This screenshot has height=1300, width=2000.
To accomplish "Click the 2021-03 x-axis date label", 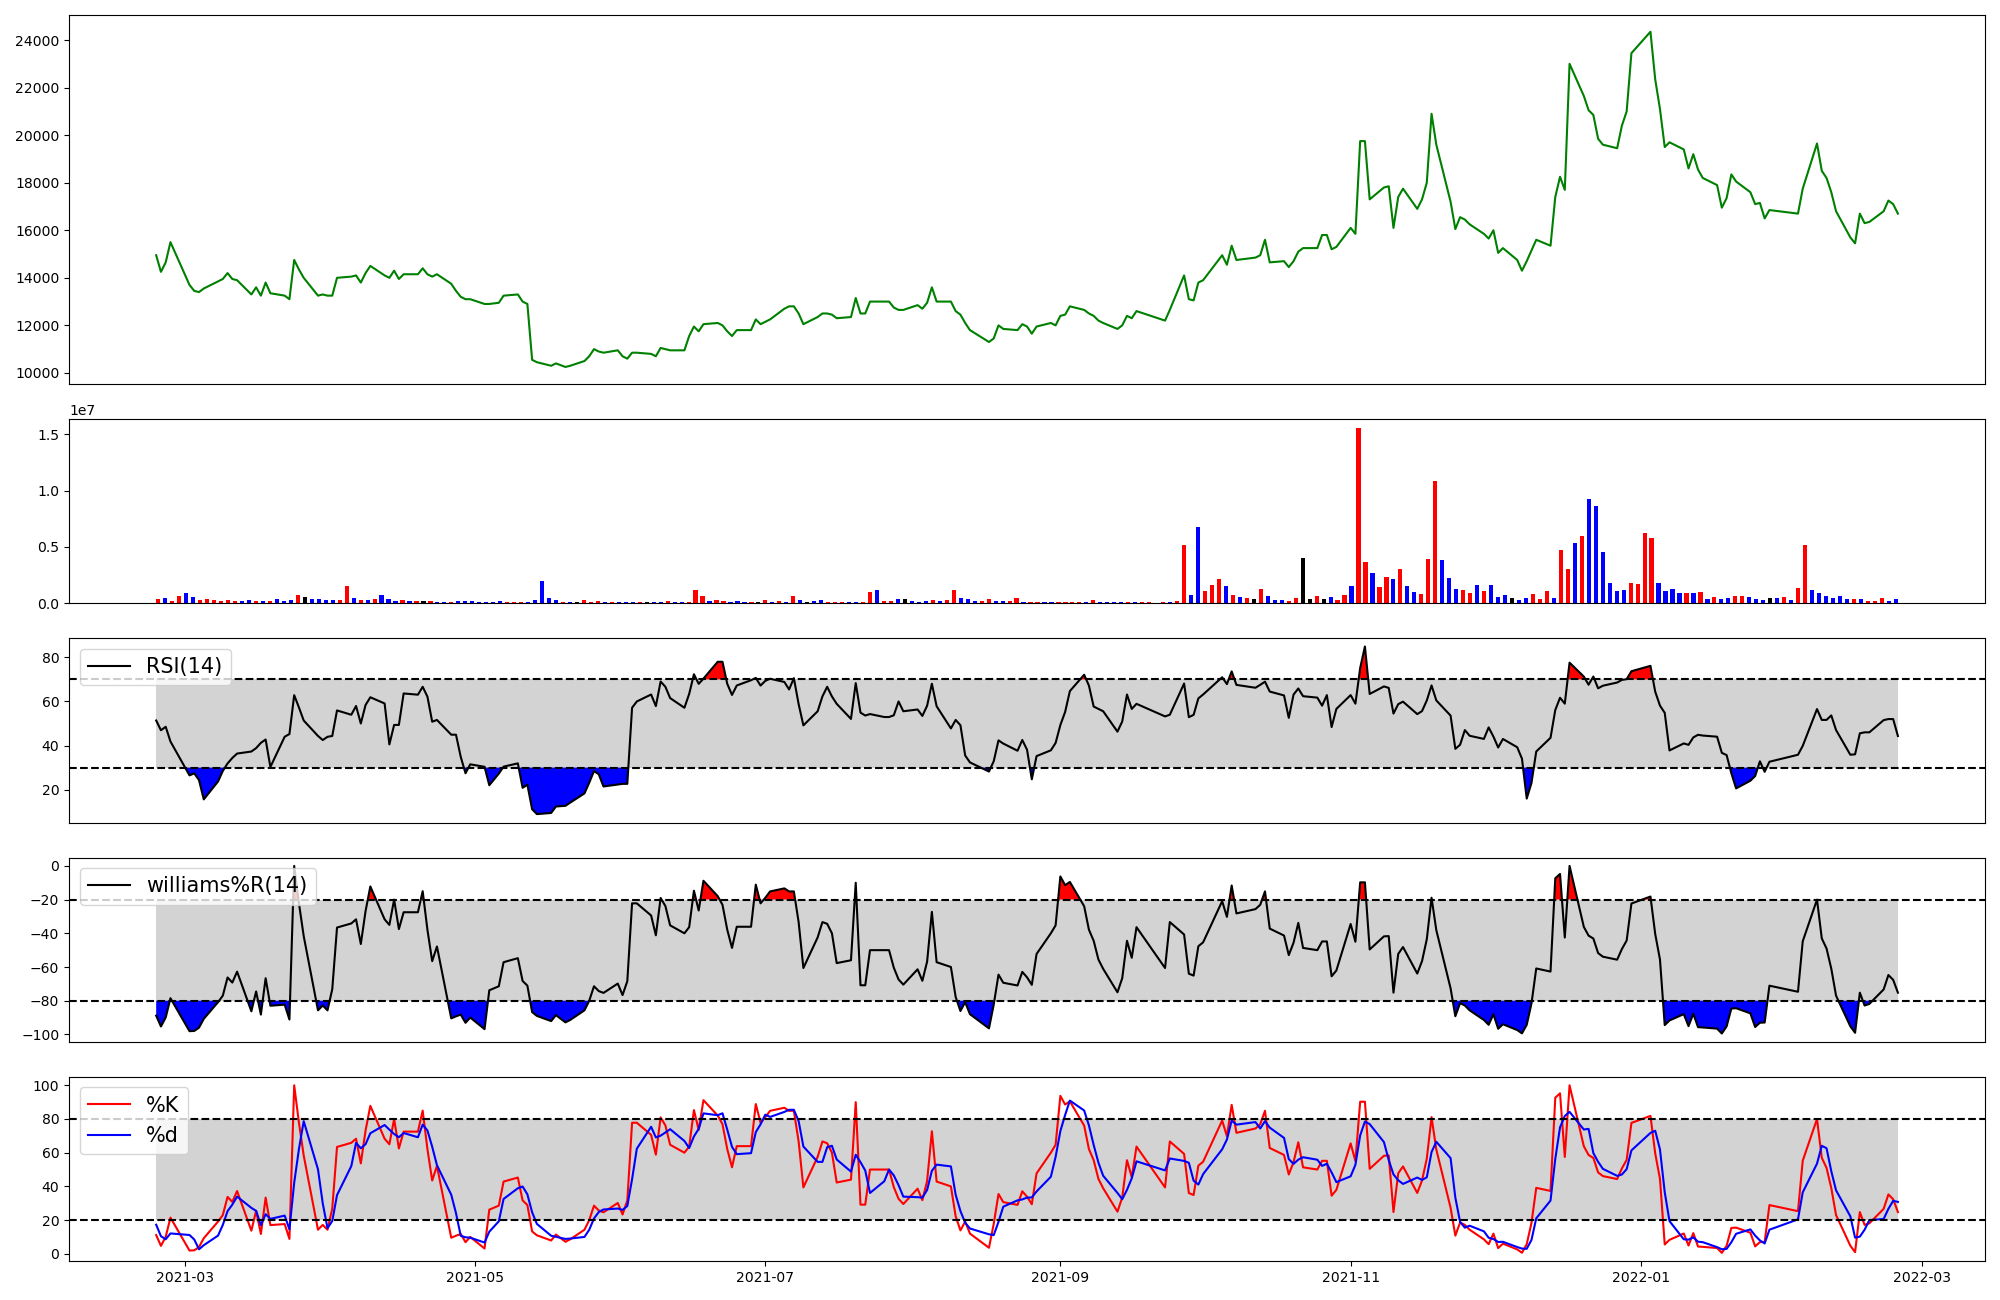I will pyautogui.click(x=185, y=1277).
